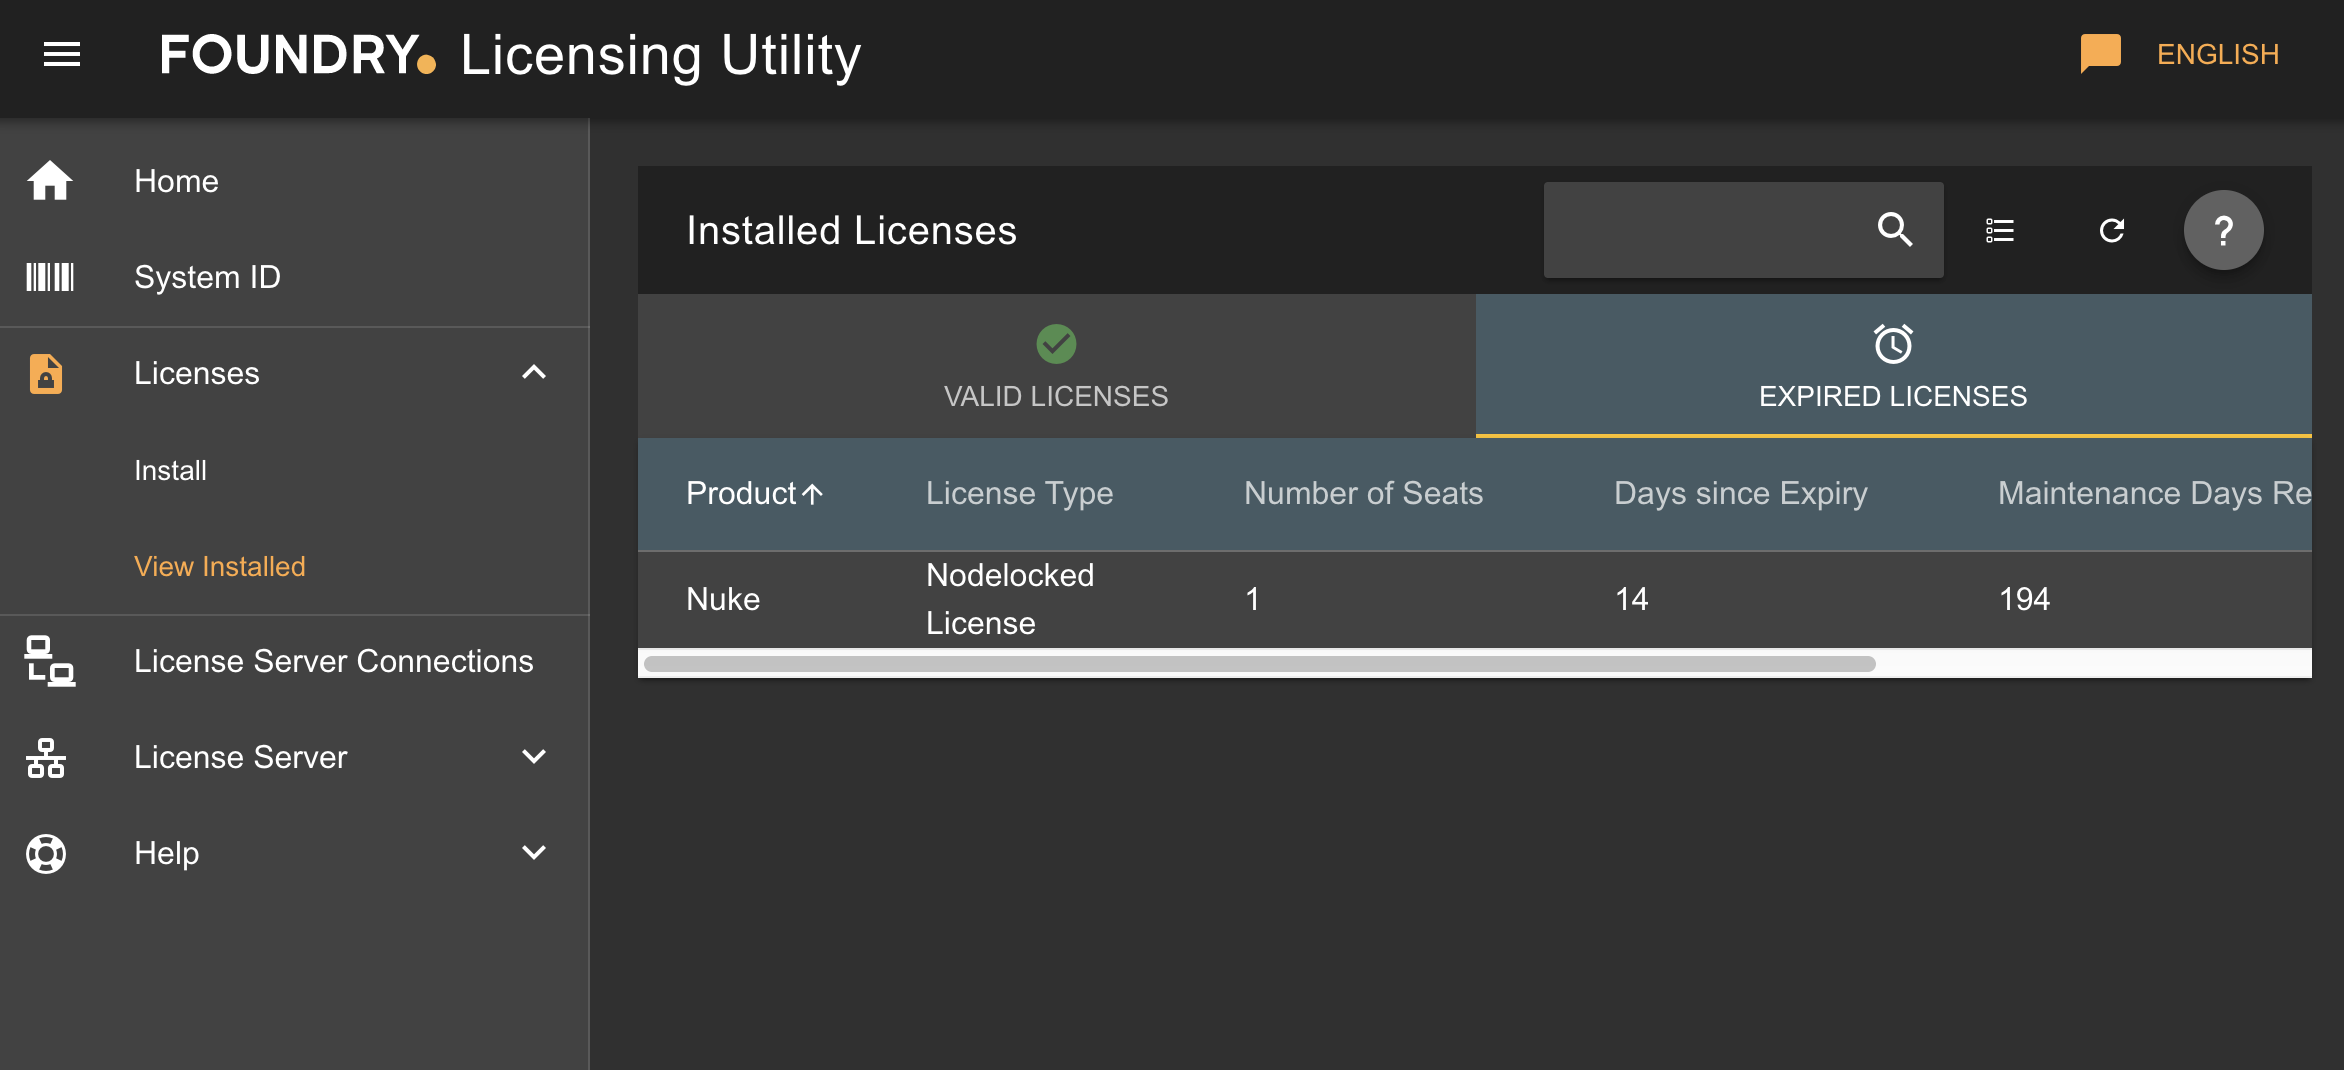Screen dimensions: 2344x1070
Task: Open the question mark help button
Action: click(x=2223, y=230)
